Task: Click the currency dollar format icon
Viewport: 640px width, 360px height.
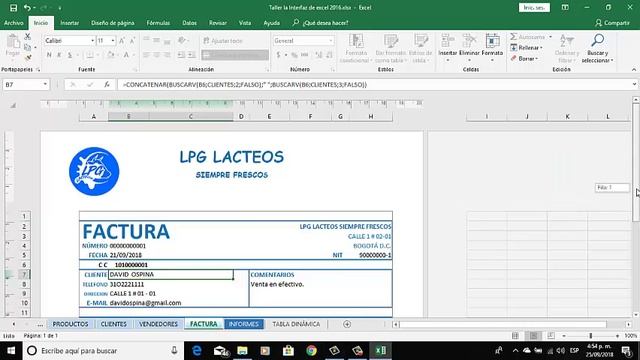Action: tap(278, 55)
